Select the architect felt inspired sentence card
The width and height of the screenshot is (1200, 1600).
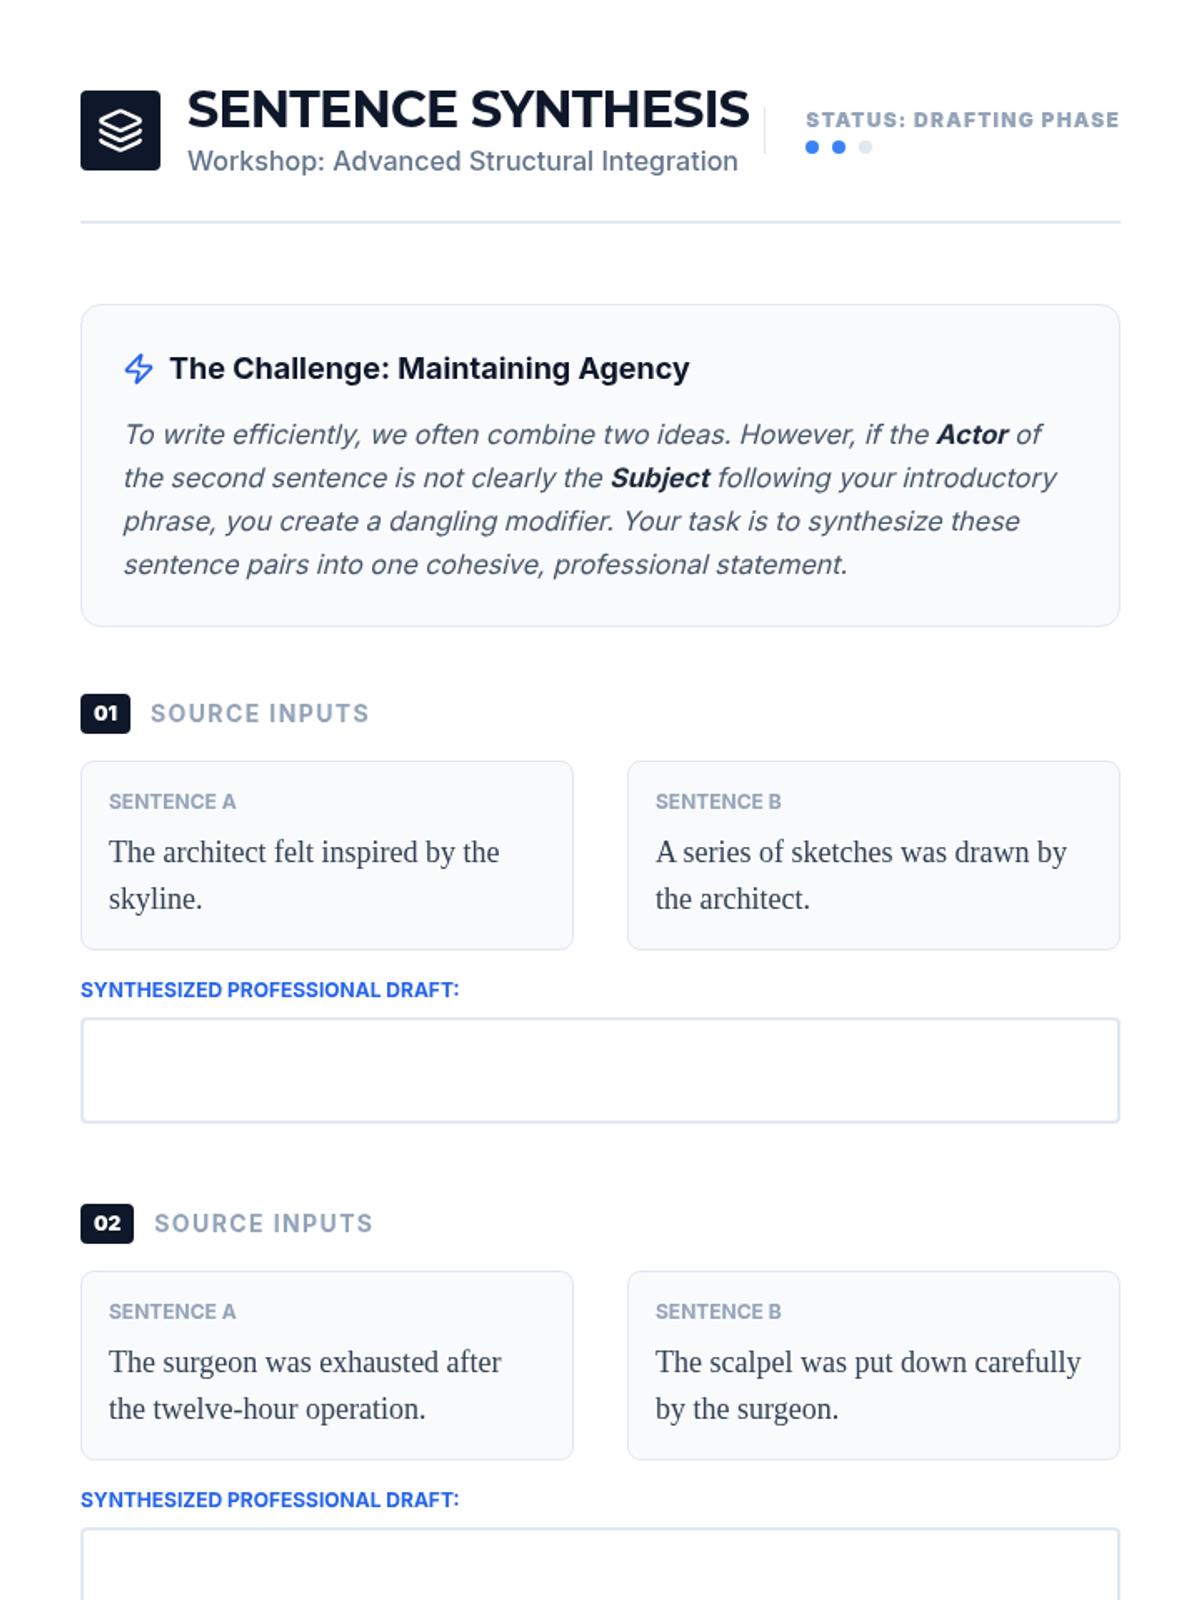point(326,855)
